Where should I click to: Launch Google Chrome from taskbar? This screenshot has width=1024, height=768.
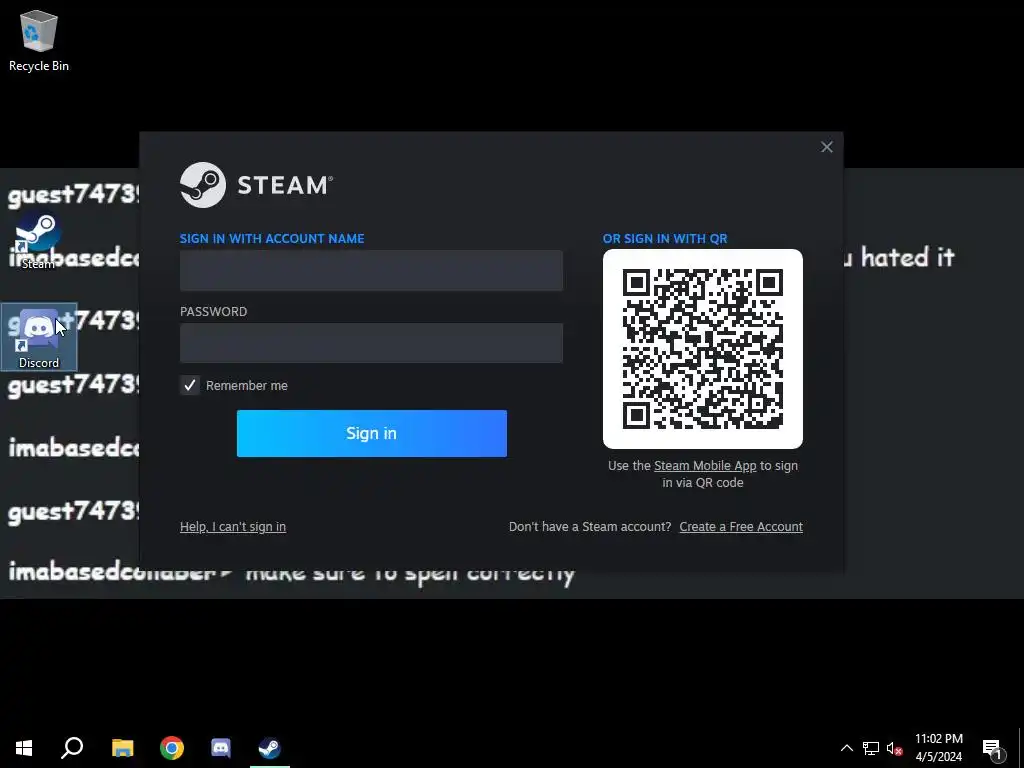pyautogui.click(x=172, y=748)
